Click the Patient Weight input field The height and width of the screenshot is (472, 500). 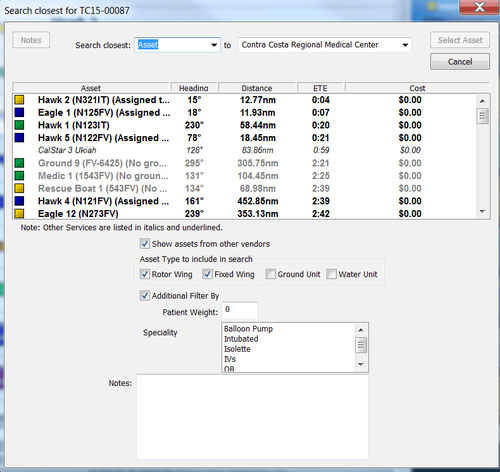coord(240,310)
